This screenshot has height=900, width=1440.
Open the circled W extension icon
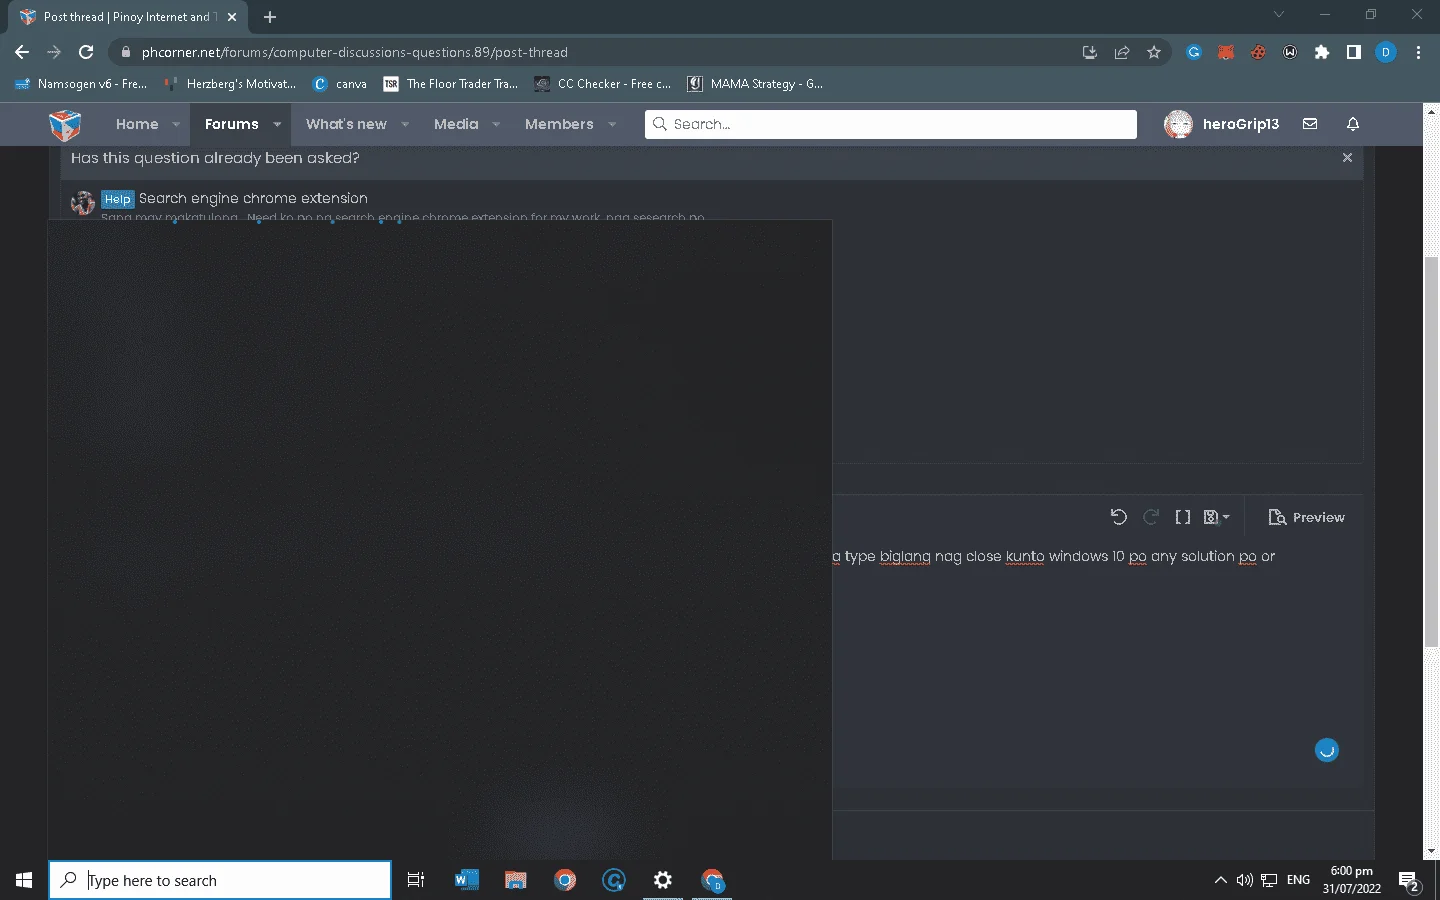coord(1290,52)
